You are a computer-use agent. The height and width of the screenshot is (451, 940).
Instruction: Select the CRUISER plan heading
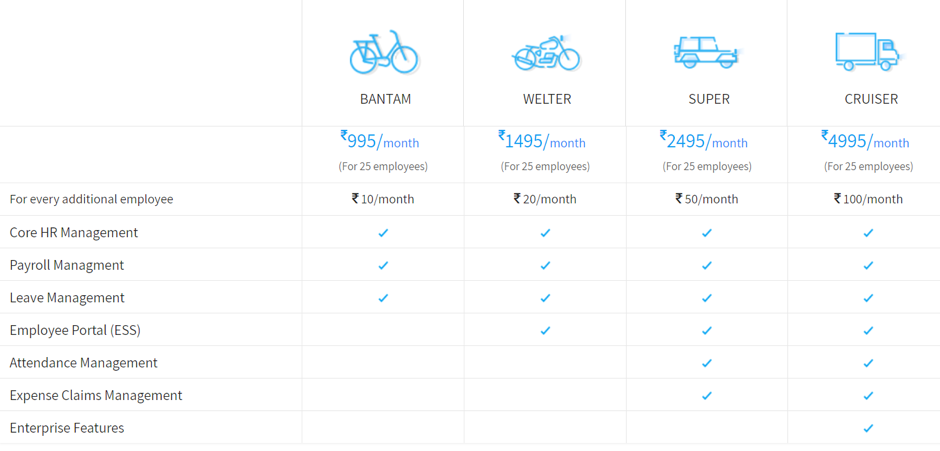(x=871, y=100)
